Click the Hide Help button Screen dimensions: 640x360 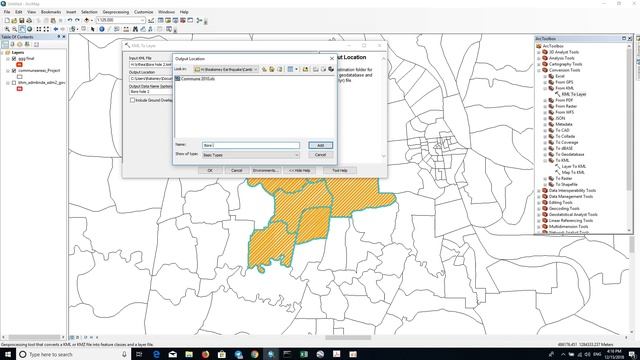[300, 171]
